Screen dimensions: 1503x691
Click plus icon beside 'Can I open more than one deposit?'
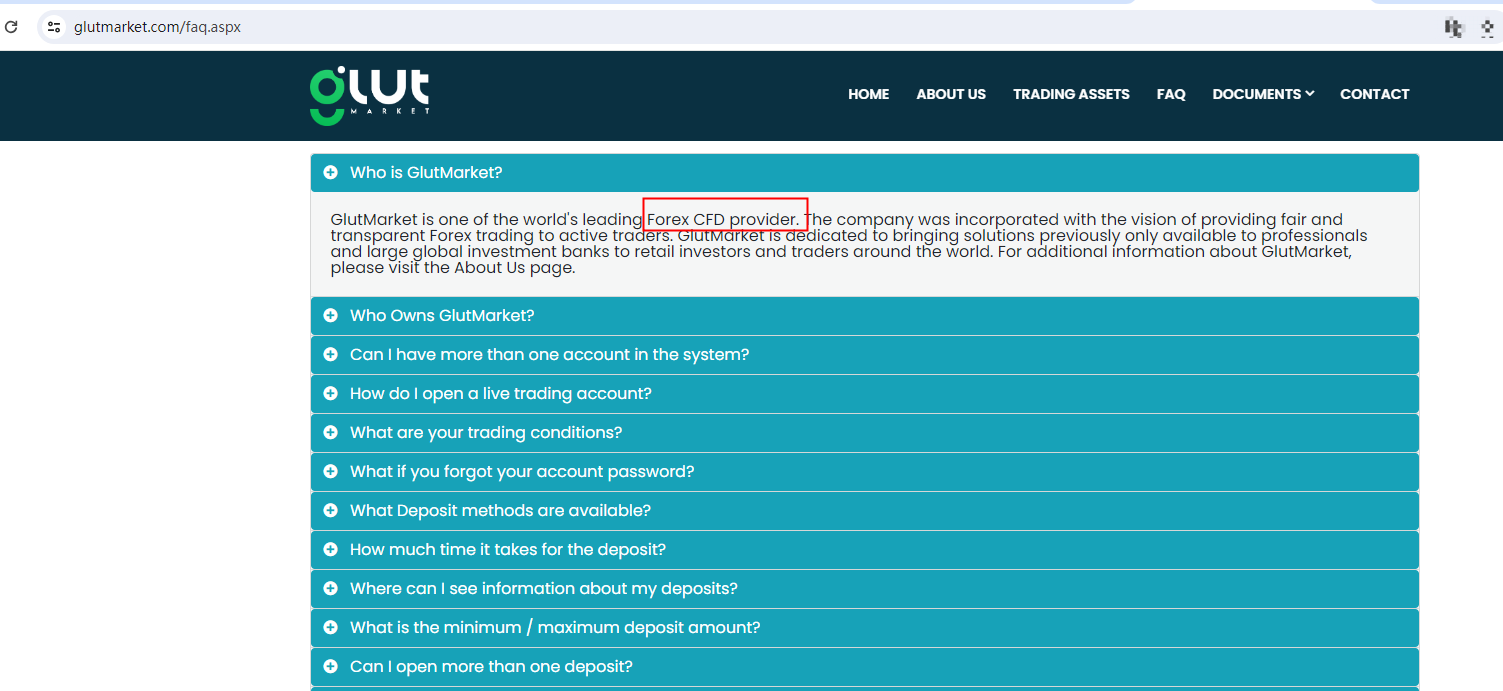click(331, 667)
